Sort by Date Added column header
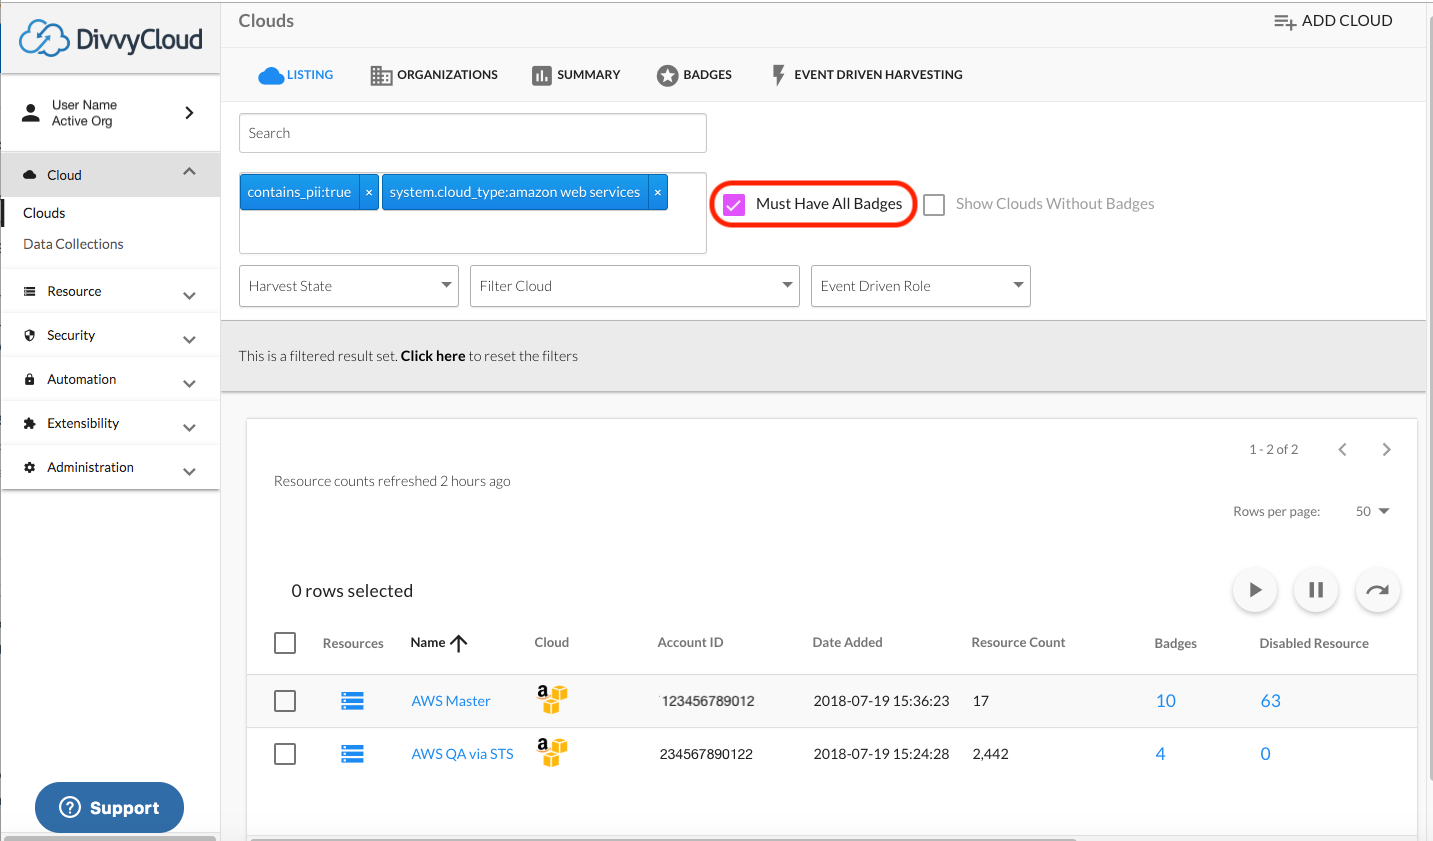Viewport: 1433px width, 841px height. point(847,643)
